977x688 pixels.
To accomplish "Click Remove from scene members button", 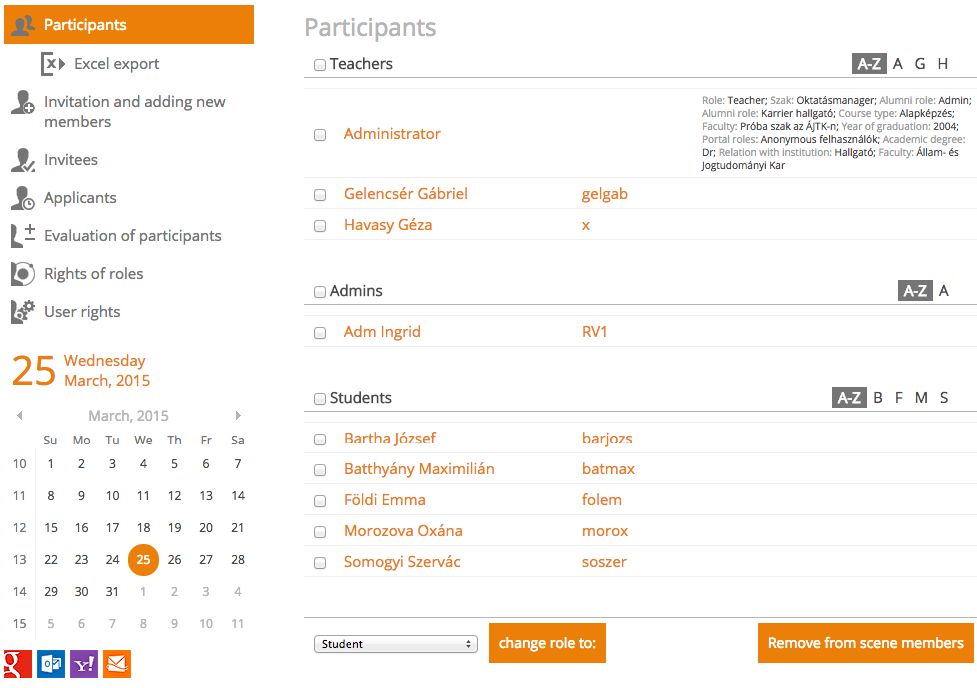I will click(x=865, y=643).
